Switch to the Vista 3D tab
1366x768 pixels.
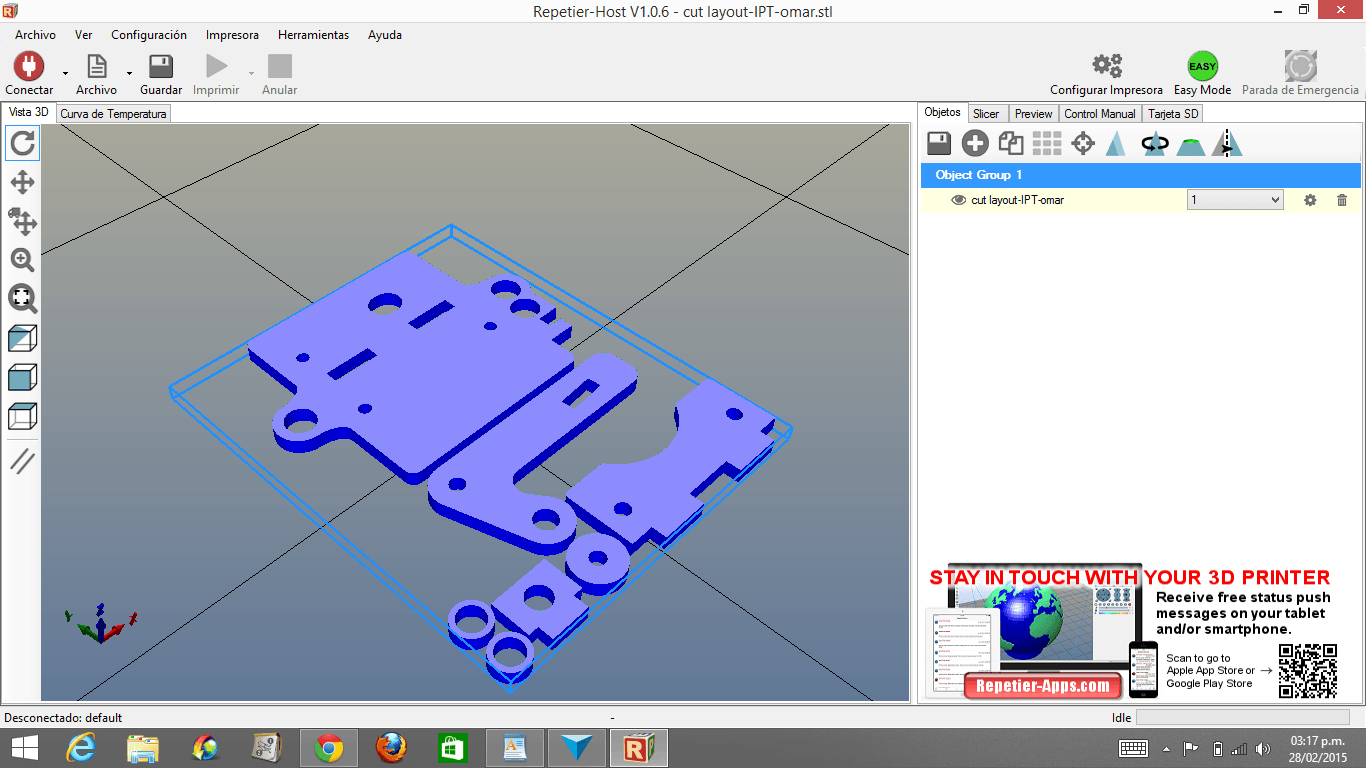(x=29, y=113)
